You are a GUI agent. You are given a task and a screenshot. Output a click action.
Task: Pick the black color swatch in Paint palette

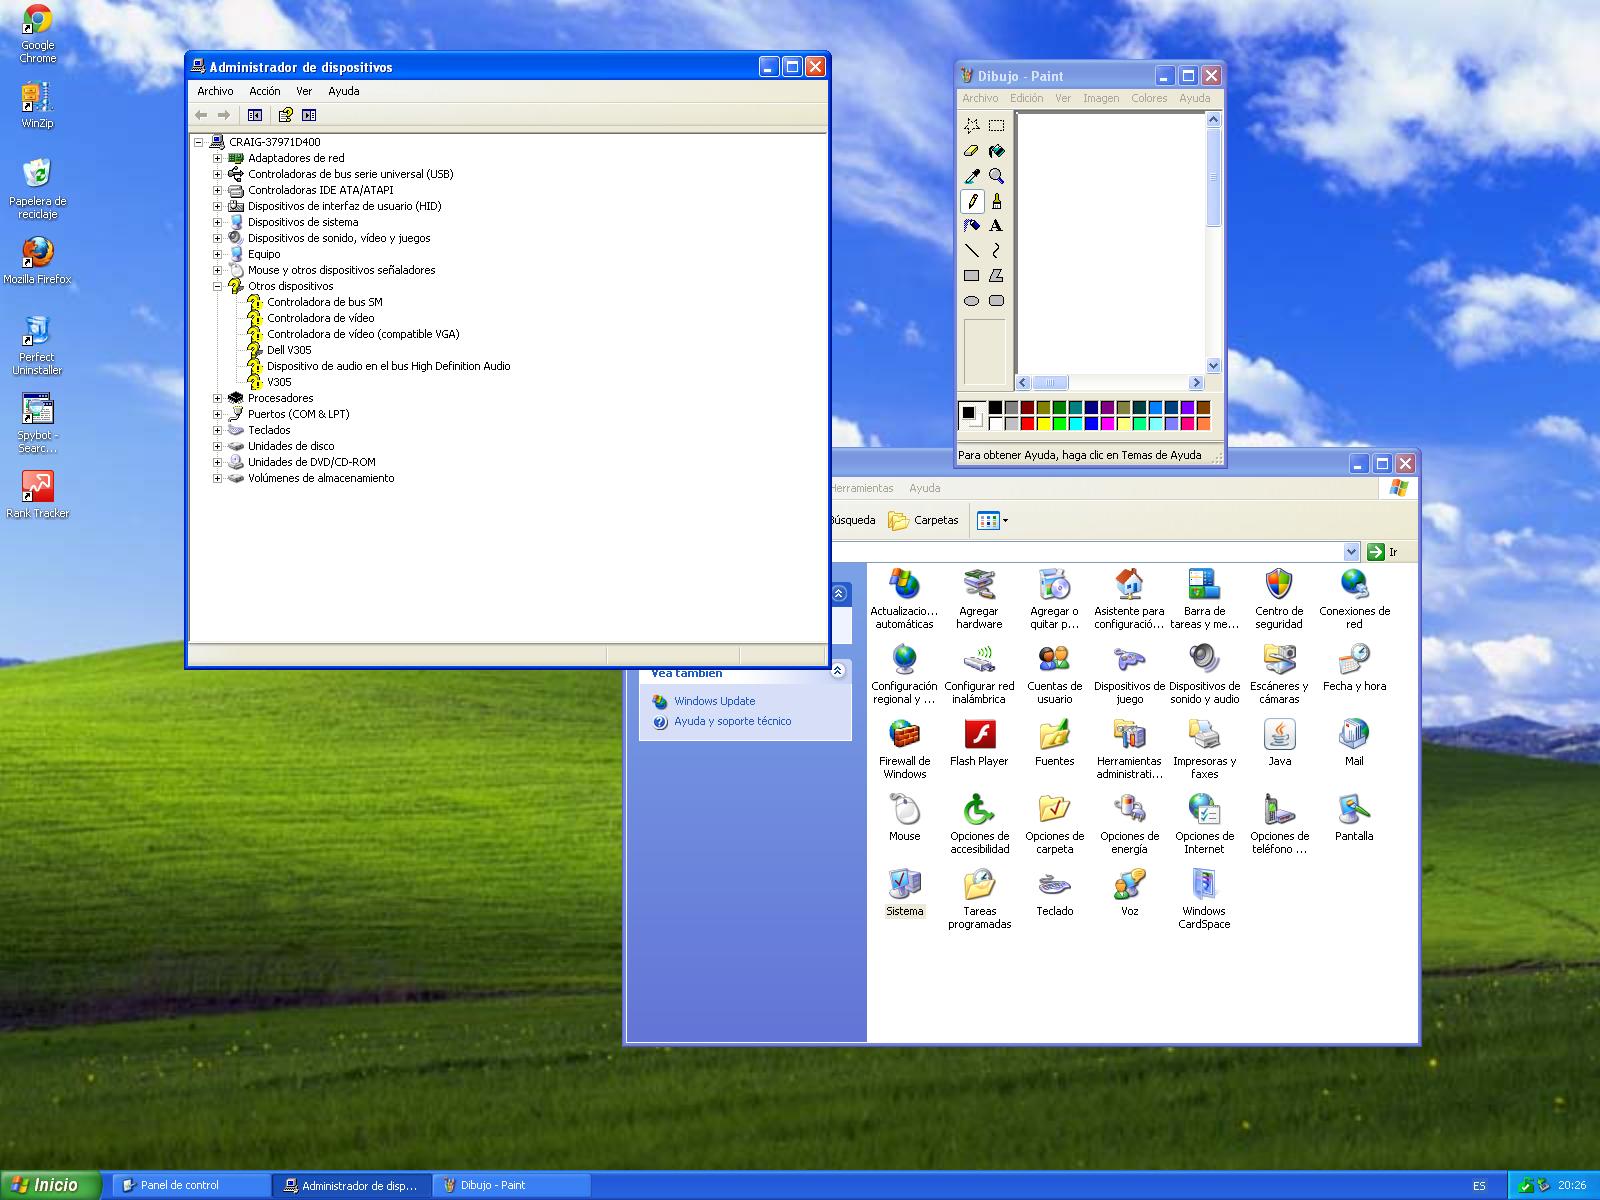point(995,408)
